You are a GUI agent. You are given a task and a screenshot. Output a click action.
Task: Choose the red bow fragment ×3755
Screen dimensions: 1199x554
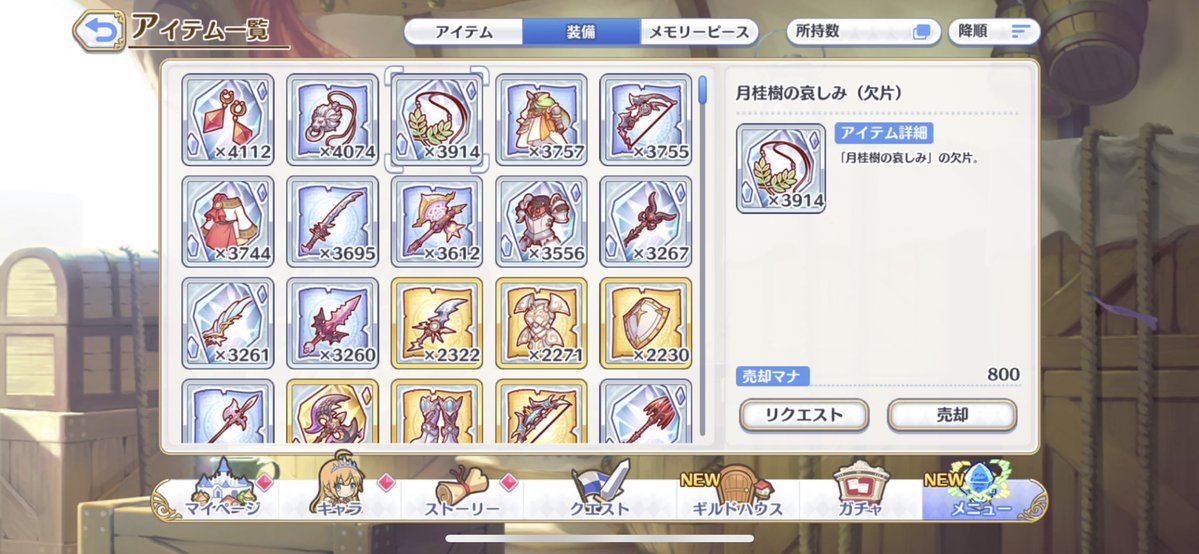click(x=646, y=119)
